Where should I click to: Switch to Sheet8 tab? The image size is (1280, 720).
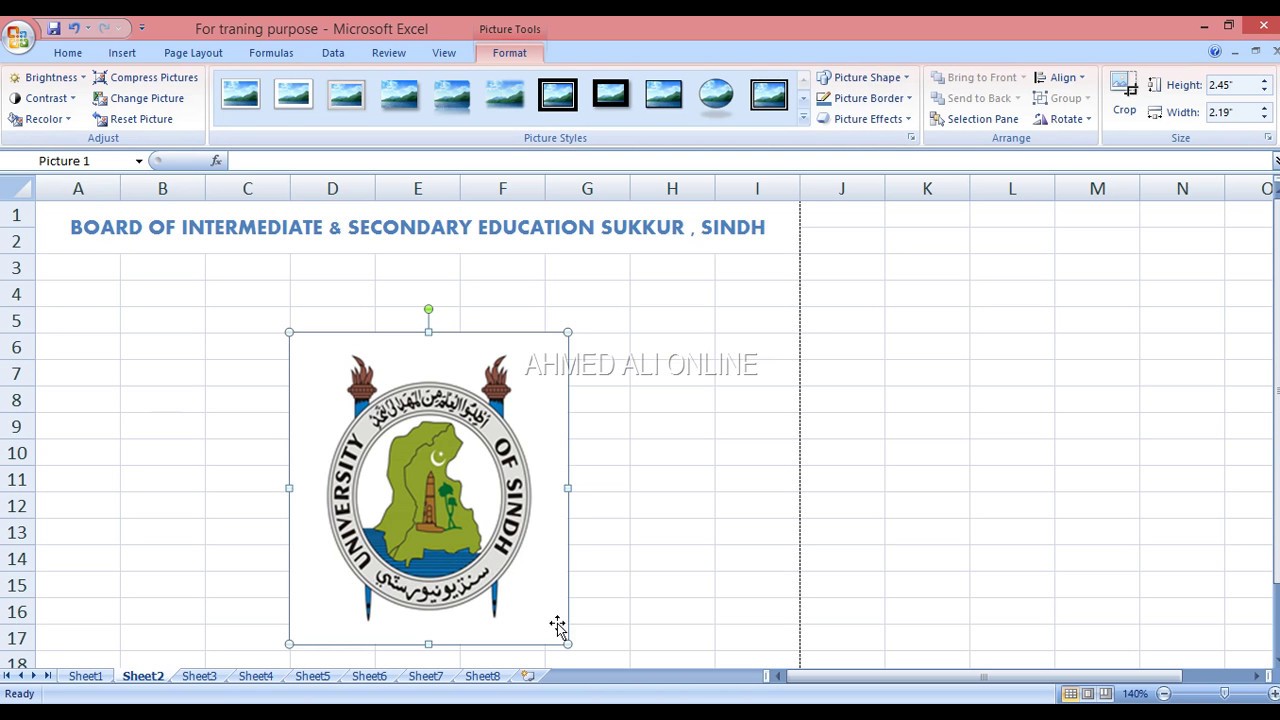(482, 677)
